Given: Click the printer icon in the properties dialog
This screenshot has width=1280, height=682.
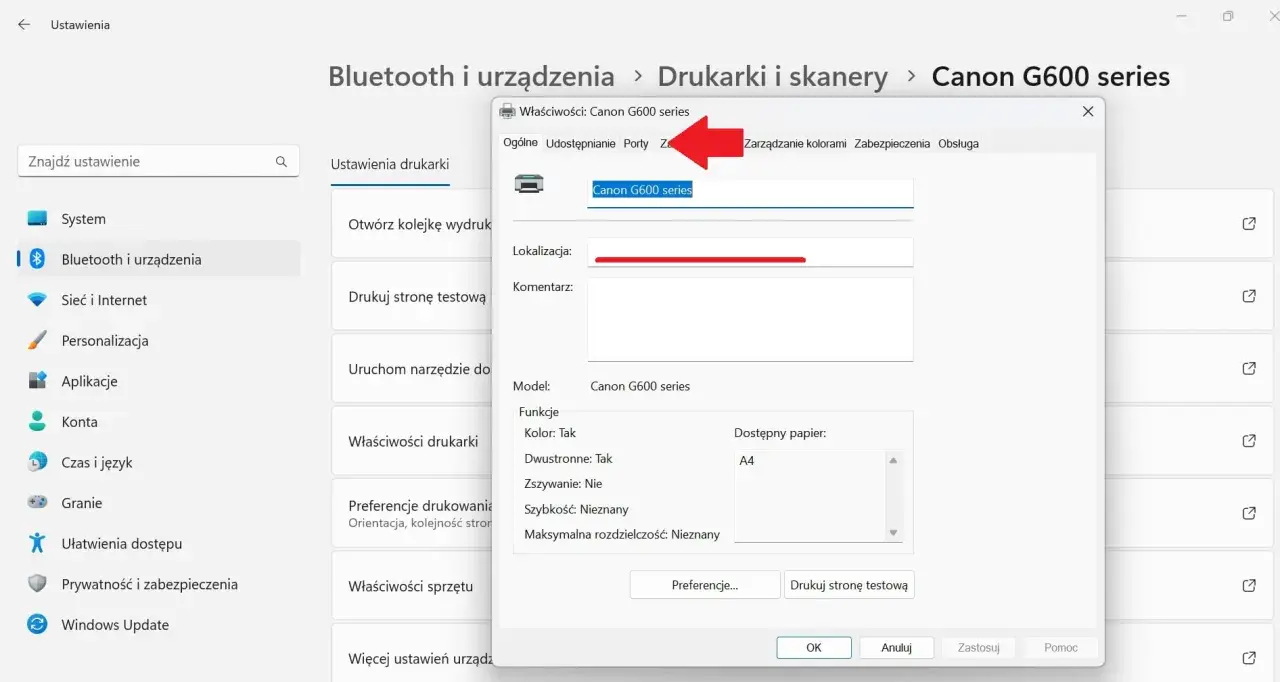Looking at the screenshot, I should (529, 184).
